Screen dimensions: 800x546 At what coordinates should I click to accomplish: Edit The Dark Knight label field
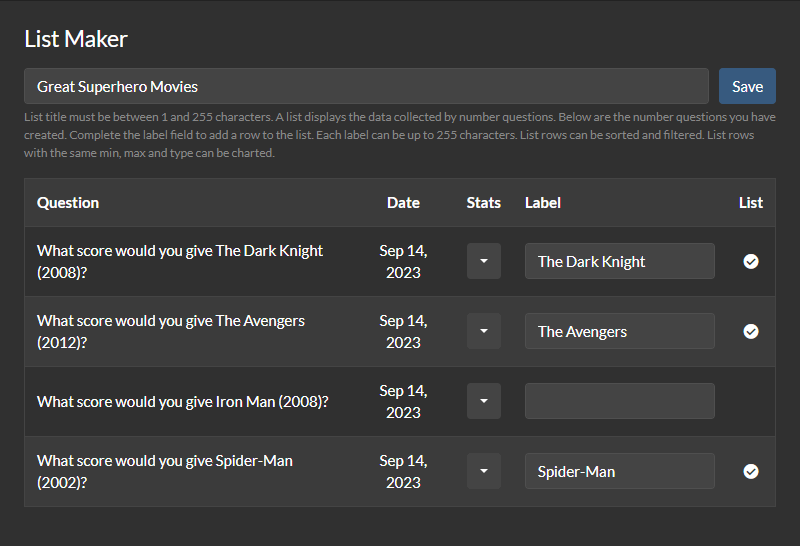point(619,261)
